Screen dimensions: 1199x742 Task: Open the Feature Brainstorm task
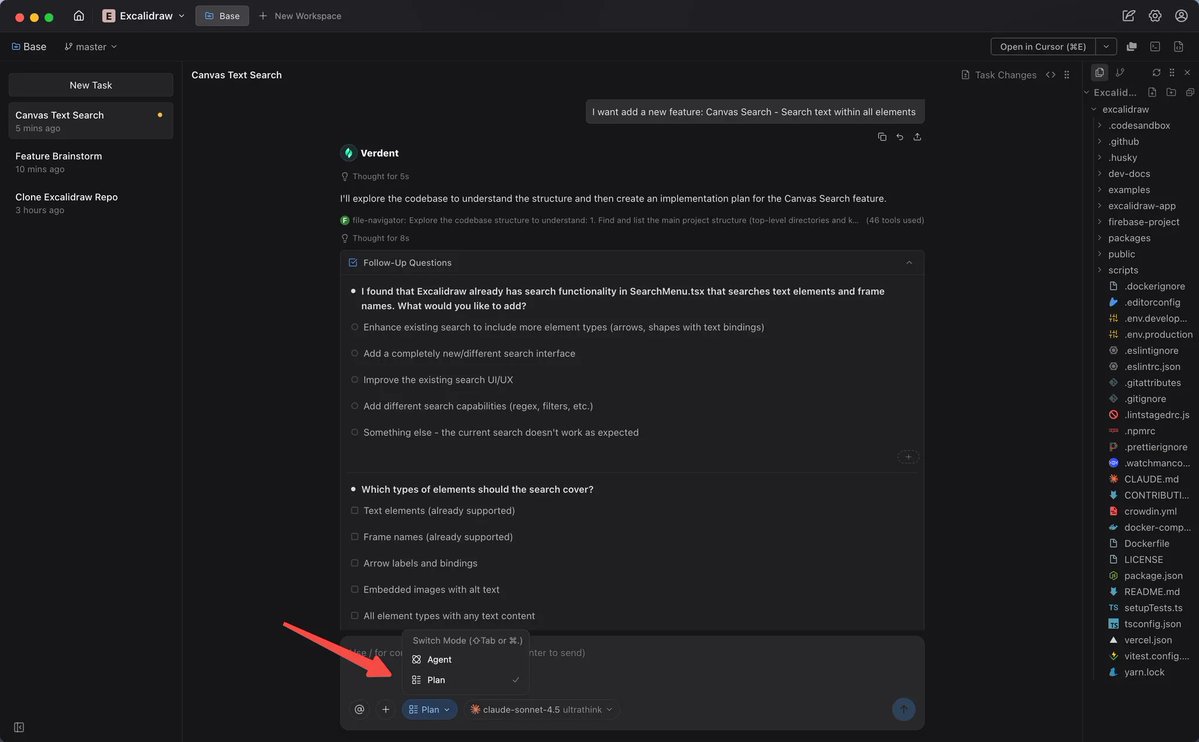pyautogui.click(x=90, y=161)
